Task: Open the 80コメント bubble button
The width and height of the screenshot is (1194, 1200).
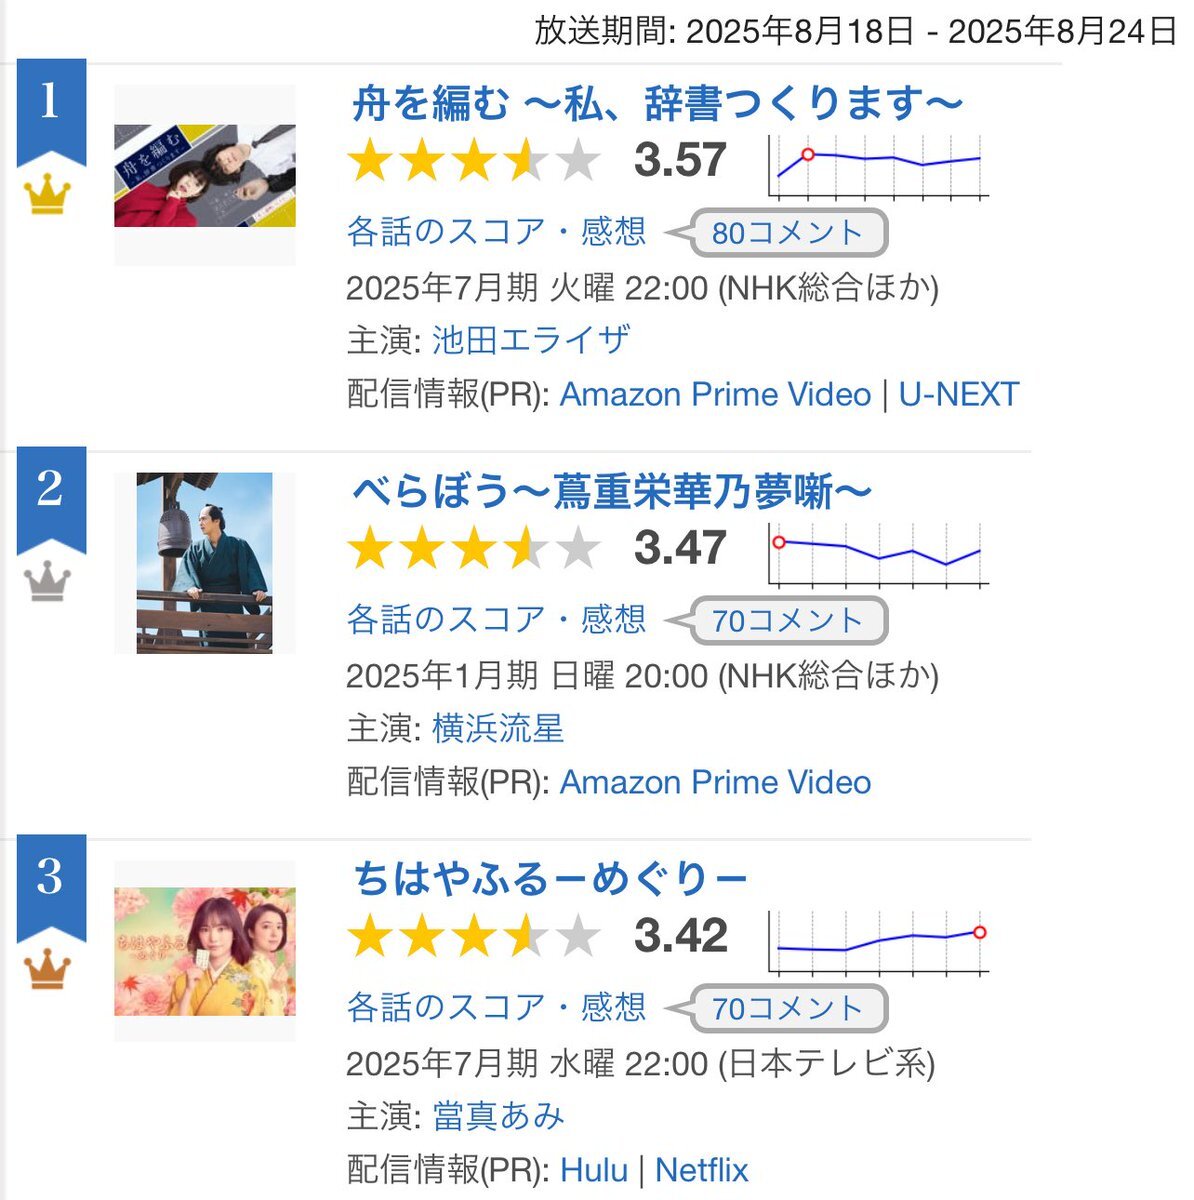Action: (x=787, y=233)
